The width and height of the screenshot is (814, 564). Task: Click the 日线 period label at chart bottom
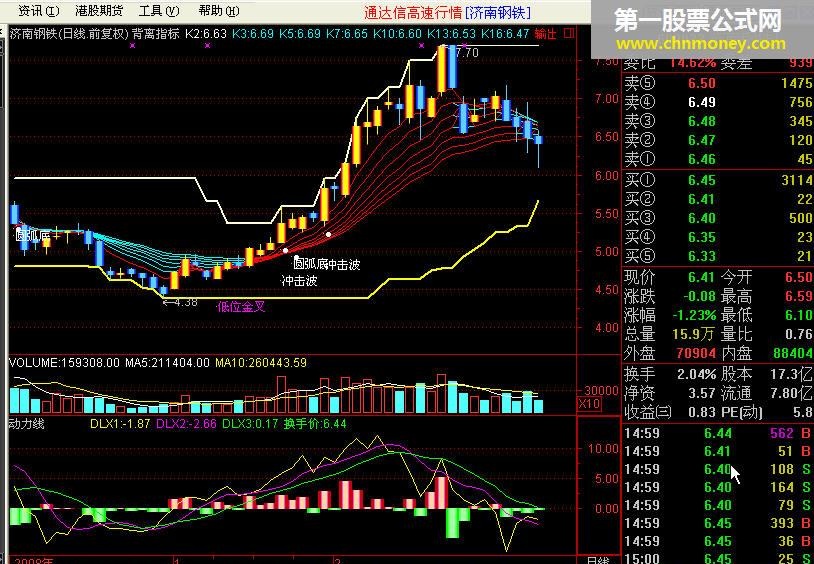(598, 560)
